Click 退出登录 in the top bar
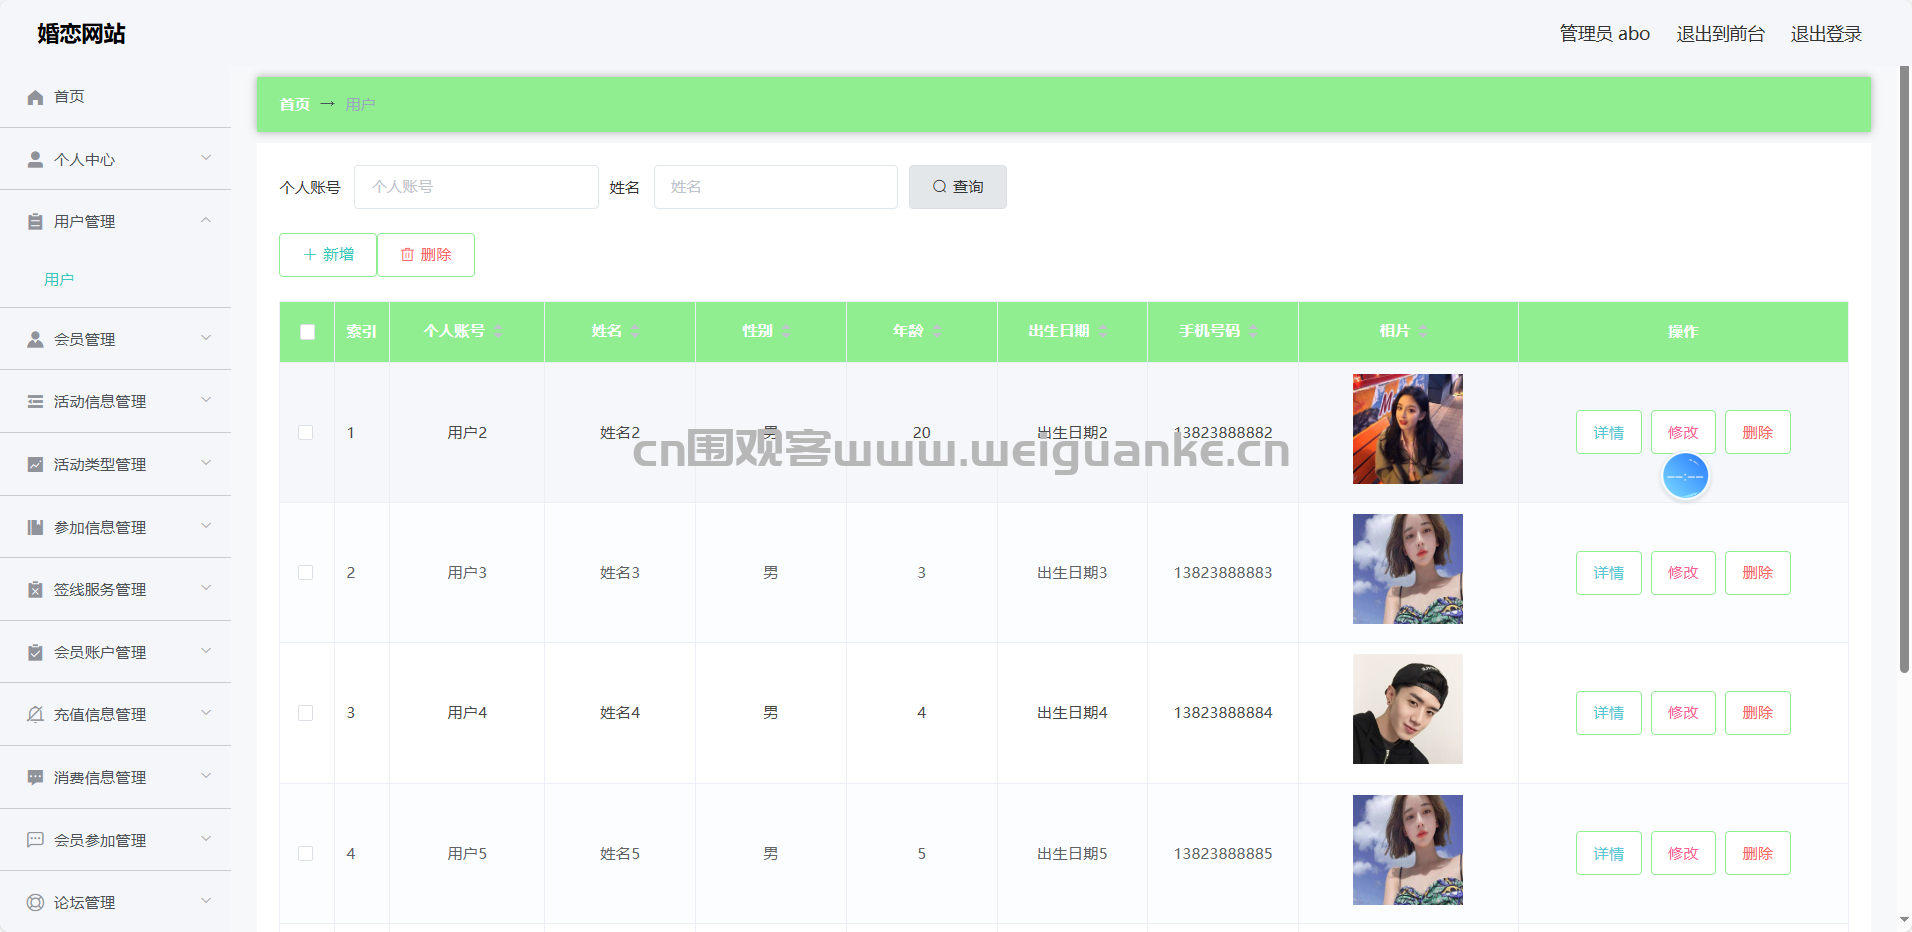This screenshot has height=932, width=1912. pos(1825,34)
